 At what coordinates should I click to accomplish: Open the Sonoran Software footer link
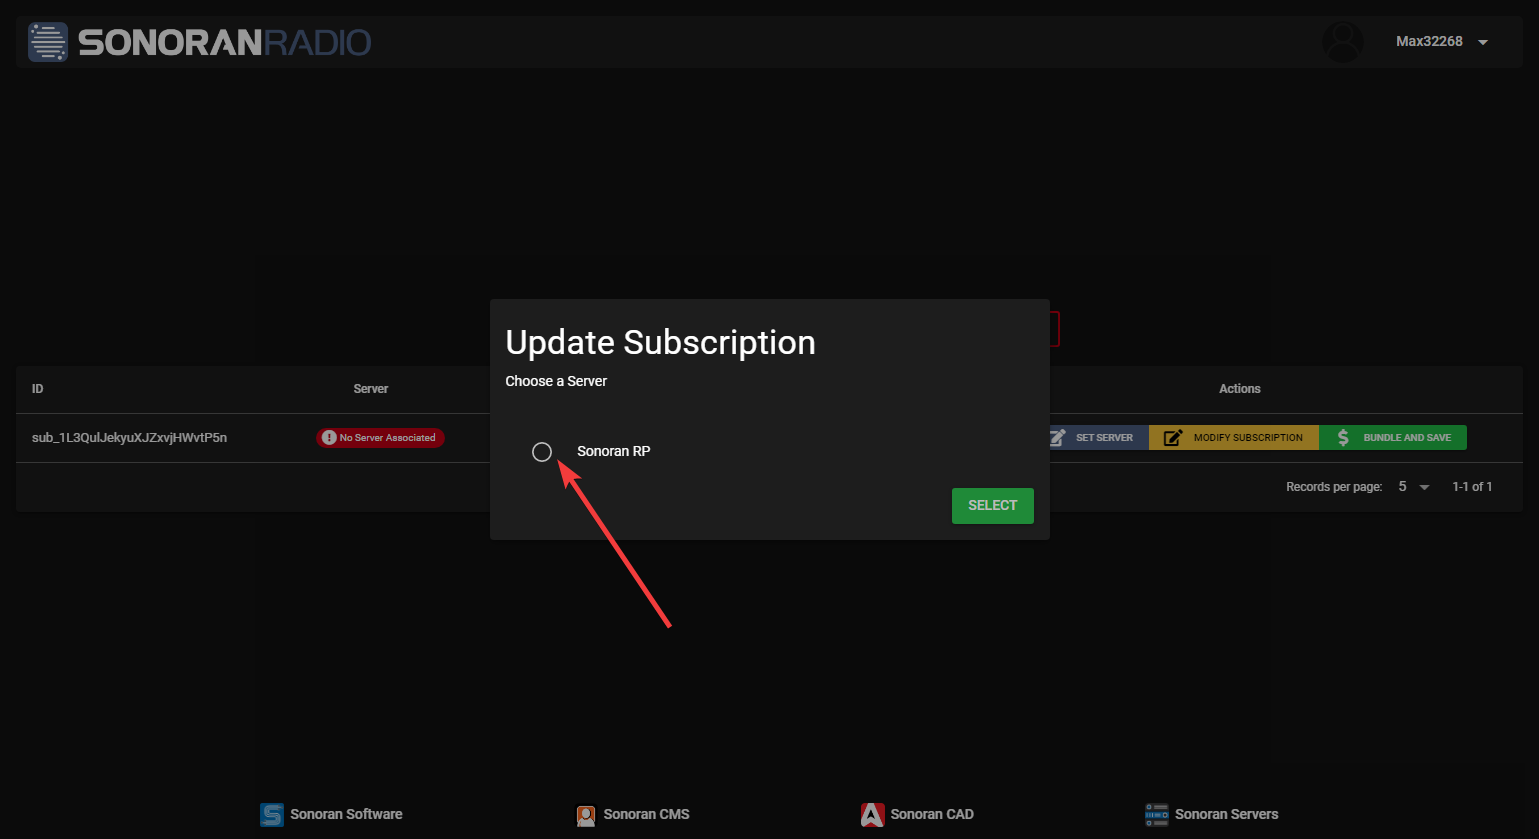pyautogui.click(x=331, y=815)
